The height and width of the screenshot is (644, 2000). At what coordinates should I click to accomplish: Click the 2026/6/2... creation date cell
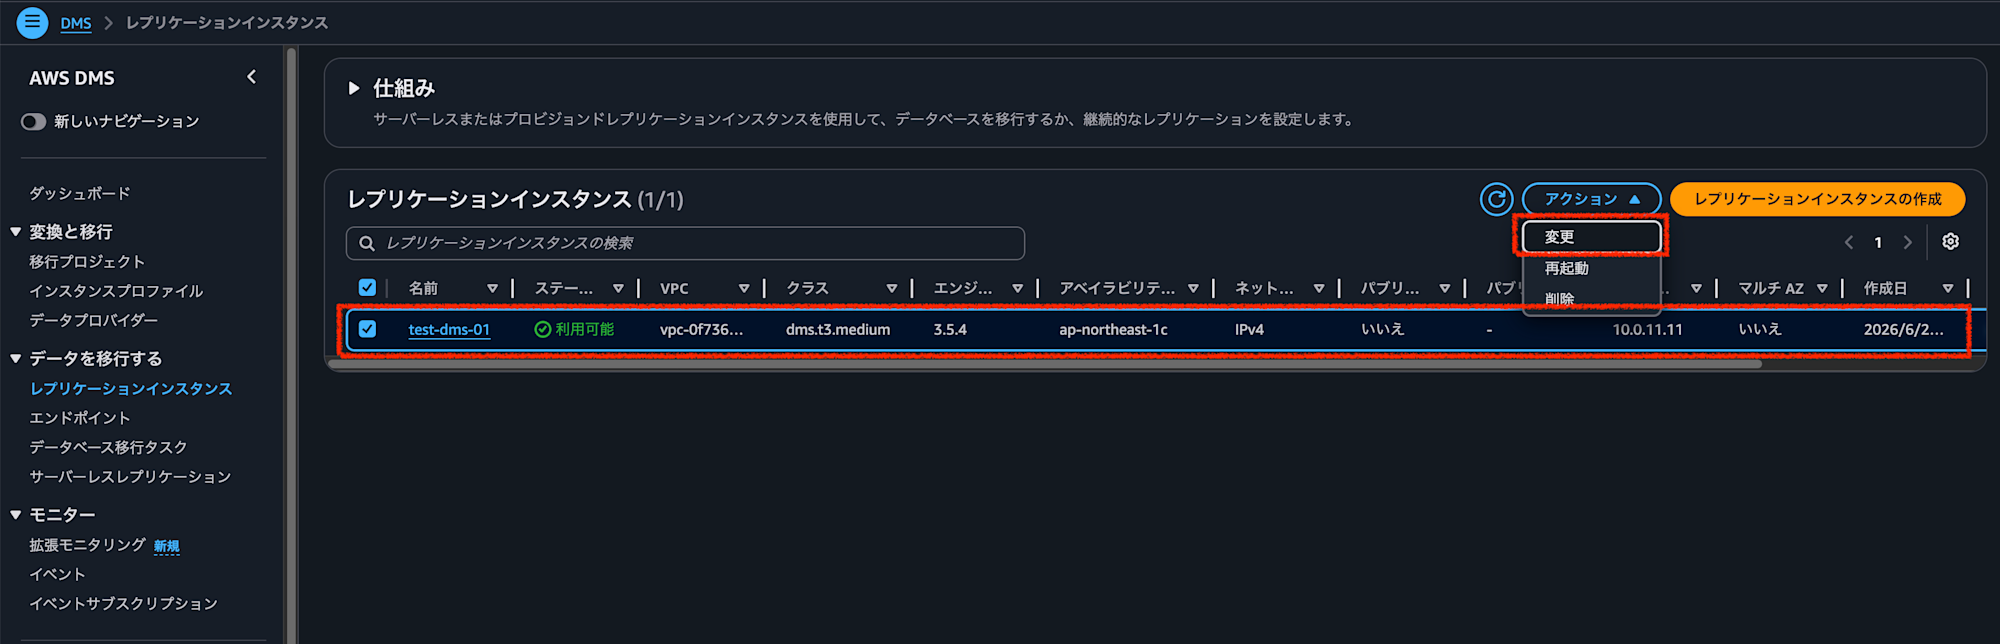[x=1904, y=329]
